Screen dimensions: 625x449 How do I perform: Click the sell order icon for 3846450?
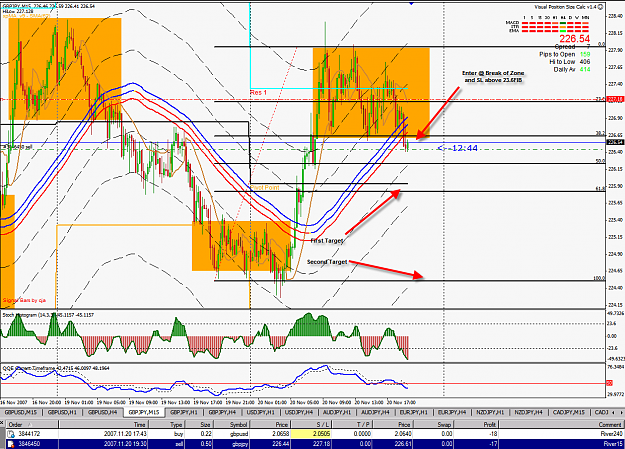coord(11,443)
